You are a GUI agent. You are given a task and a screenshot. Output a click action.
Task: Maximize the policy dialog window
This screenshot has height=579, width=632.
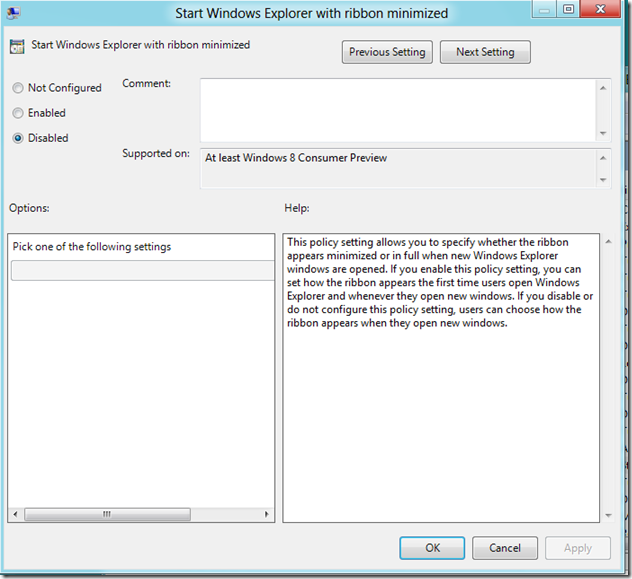click(568, 9)
